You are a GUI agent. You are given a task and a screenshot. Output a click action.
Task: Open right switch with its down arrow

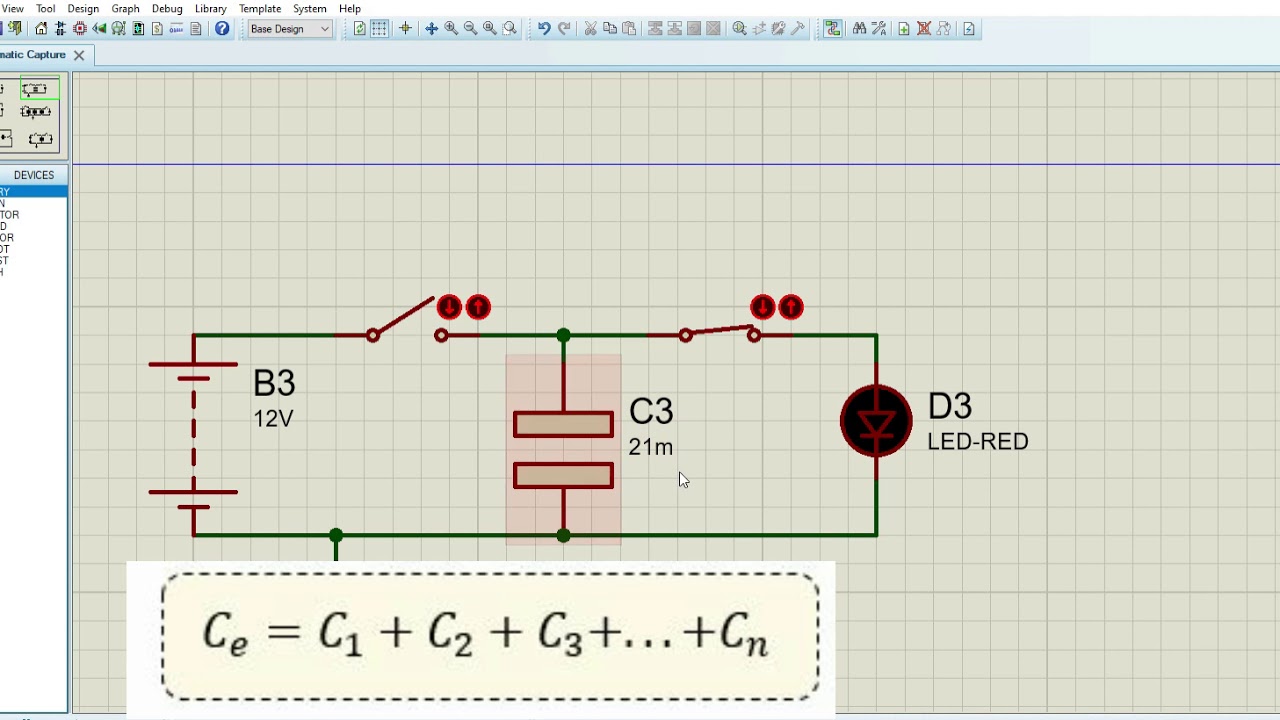coord(762,306)
